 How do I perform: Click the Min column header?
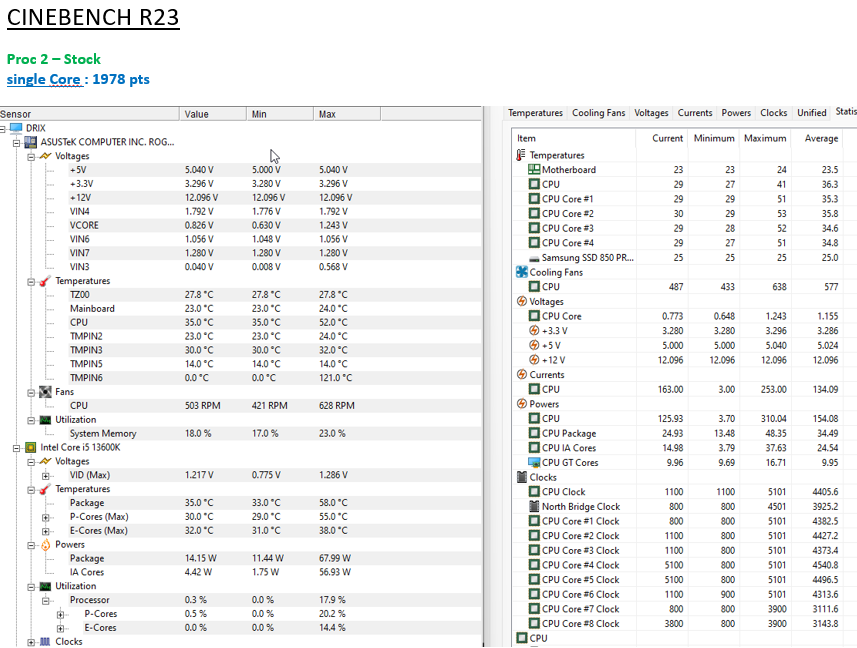click(280, 114)
